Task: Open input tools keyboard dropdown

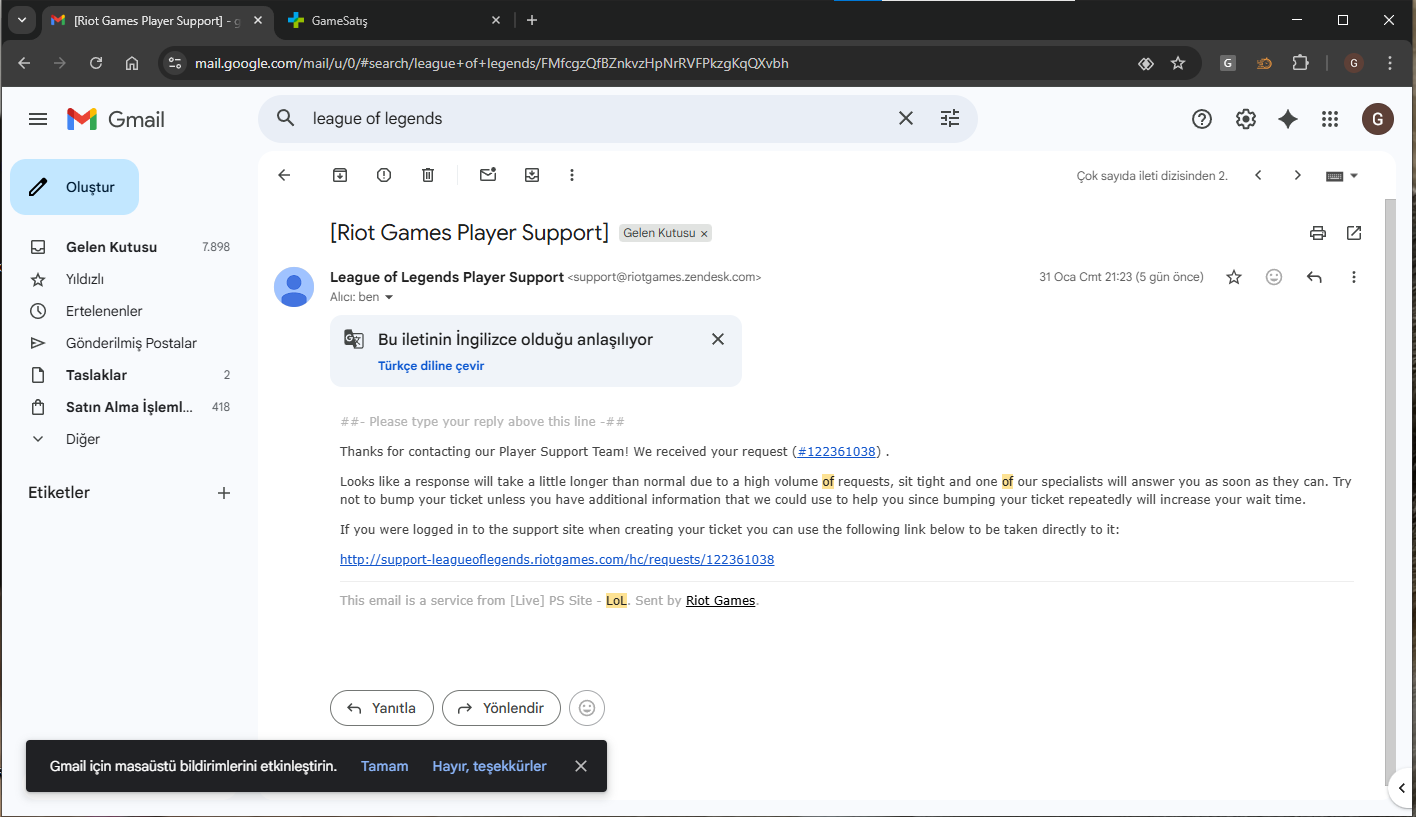Action: (1342, 175)
